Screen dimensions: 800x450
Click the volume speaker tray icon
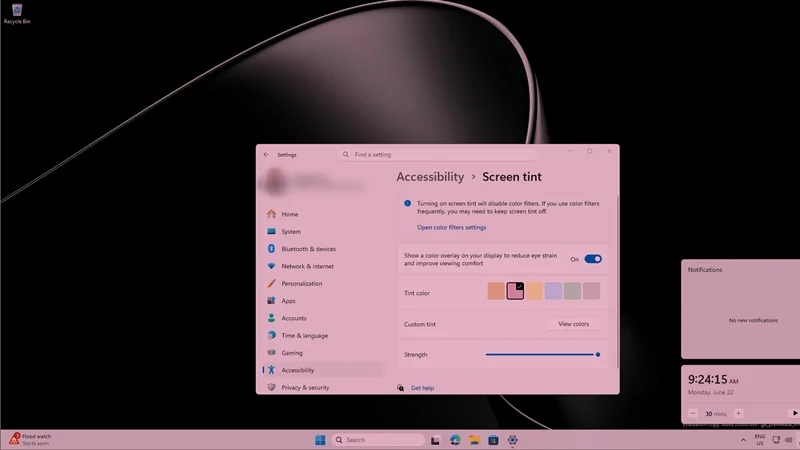(x=789, y=440)
